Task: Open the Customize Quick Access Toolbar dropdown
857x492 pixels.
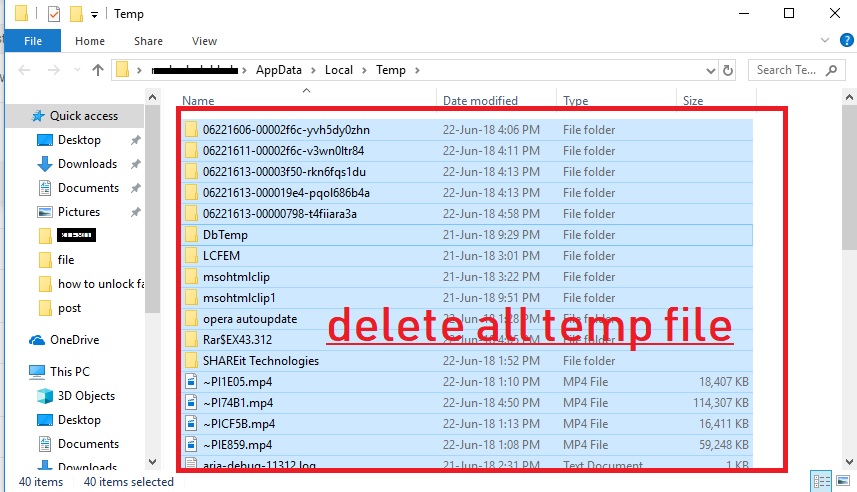Action: click(94, 14)
